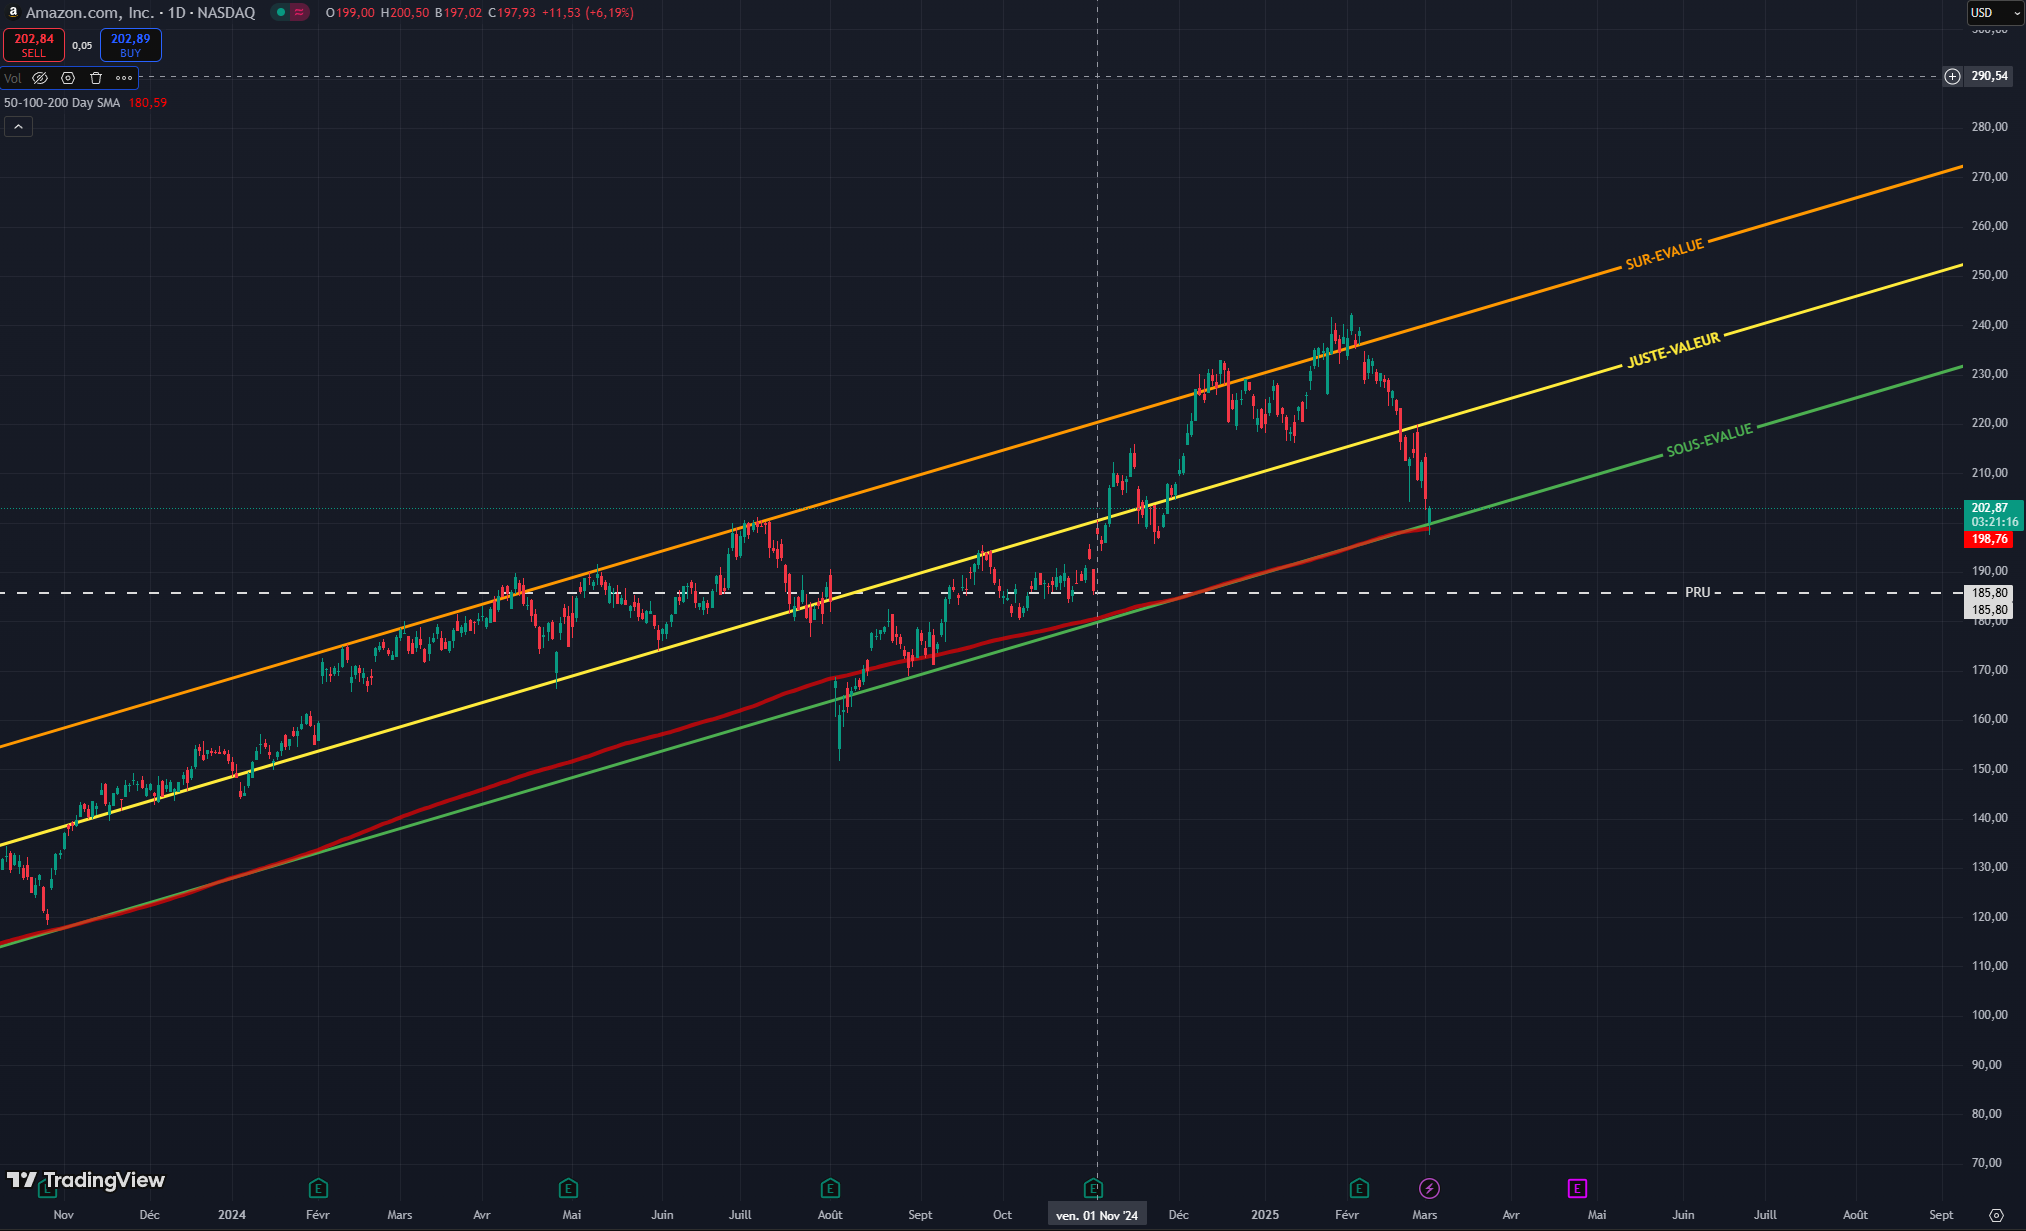Click the red SMA price label 198,76

[1990, 539]
